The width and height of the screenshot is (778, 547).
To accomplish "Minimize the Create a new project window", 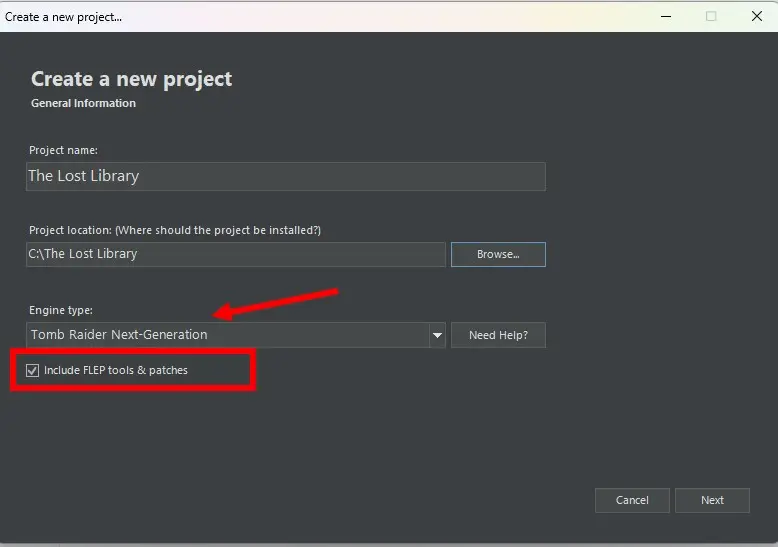I will (x=665, y=16).
